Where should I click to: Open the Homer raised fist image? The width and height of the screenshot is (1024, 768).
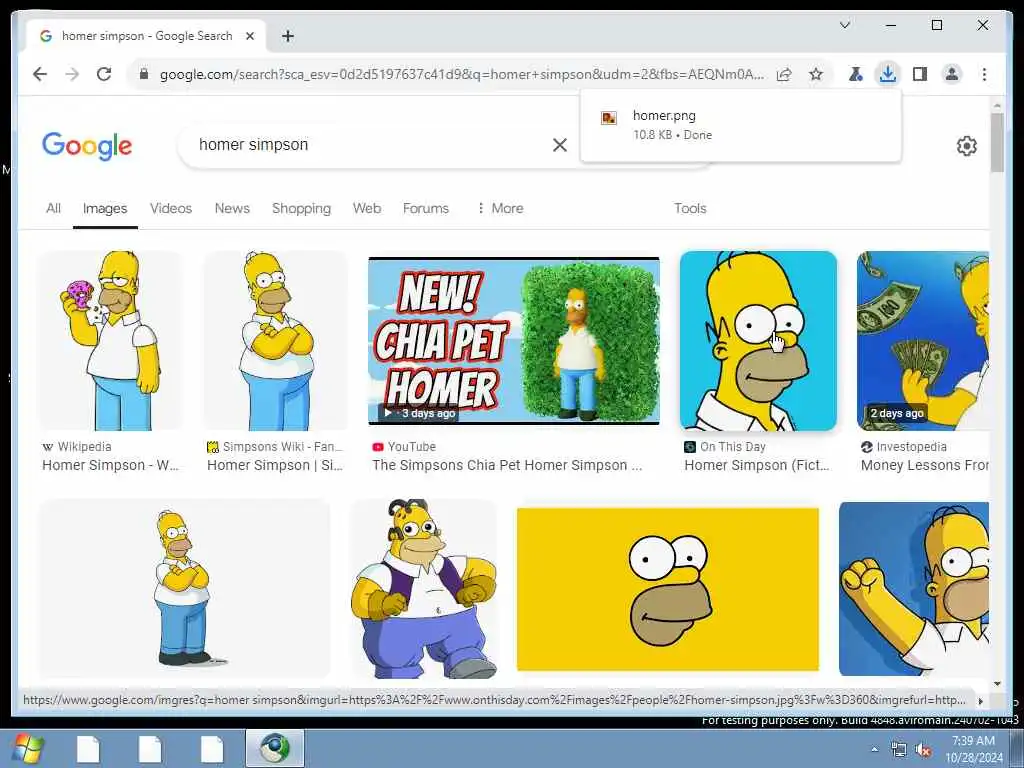pyautogui.click(x=914, y=589)
